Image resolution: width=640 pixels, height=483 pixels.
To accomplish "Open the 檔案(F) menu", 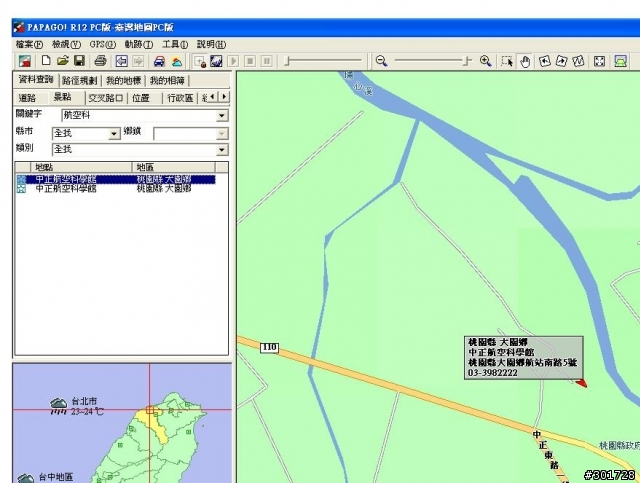I will [x=29, y=44].
